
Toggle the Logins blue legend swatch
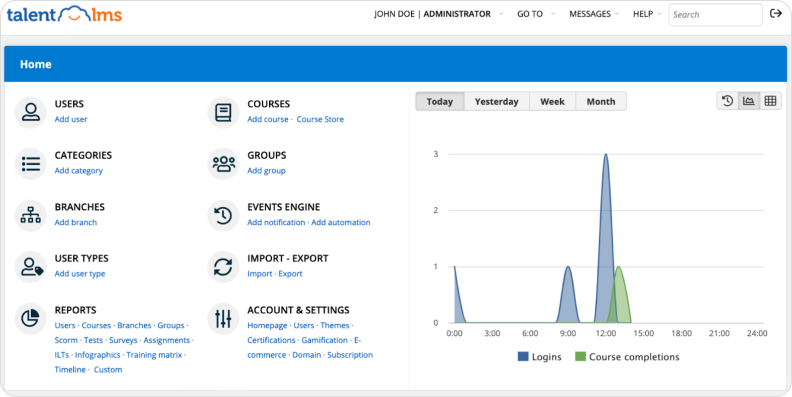[x=523, y=357]
